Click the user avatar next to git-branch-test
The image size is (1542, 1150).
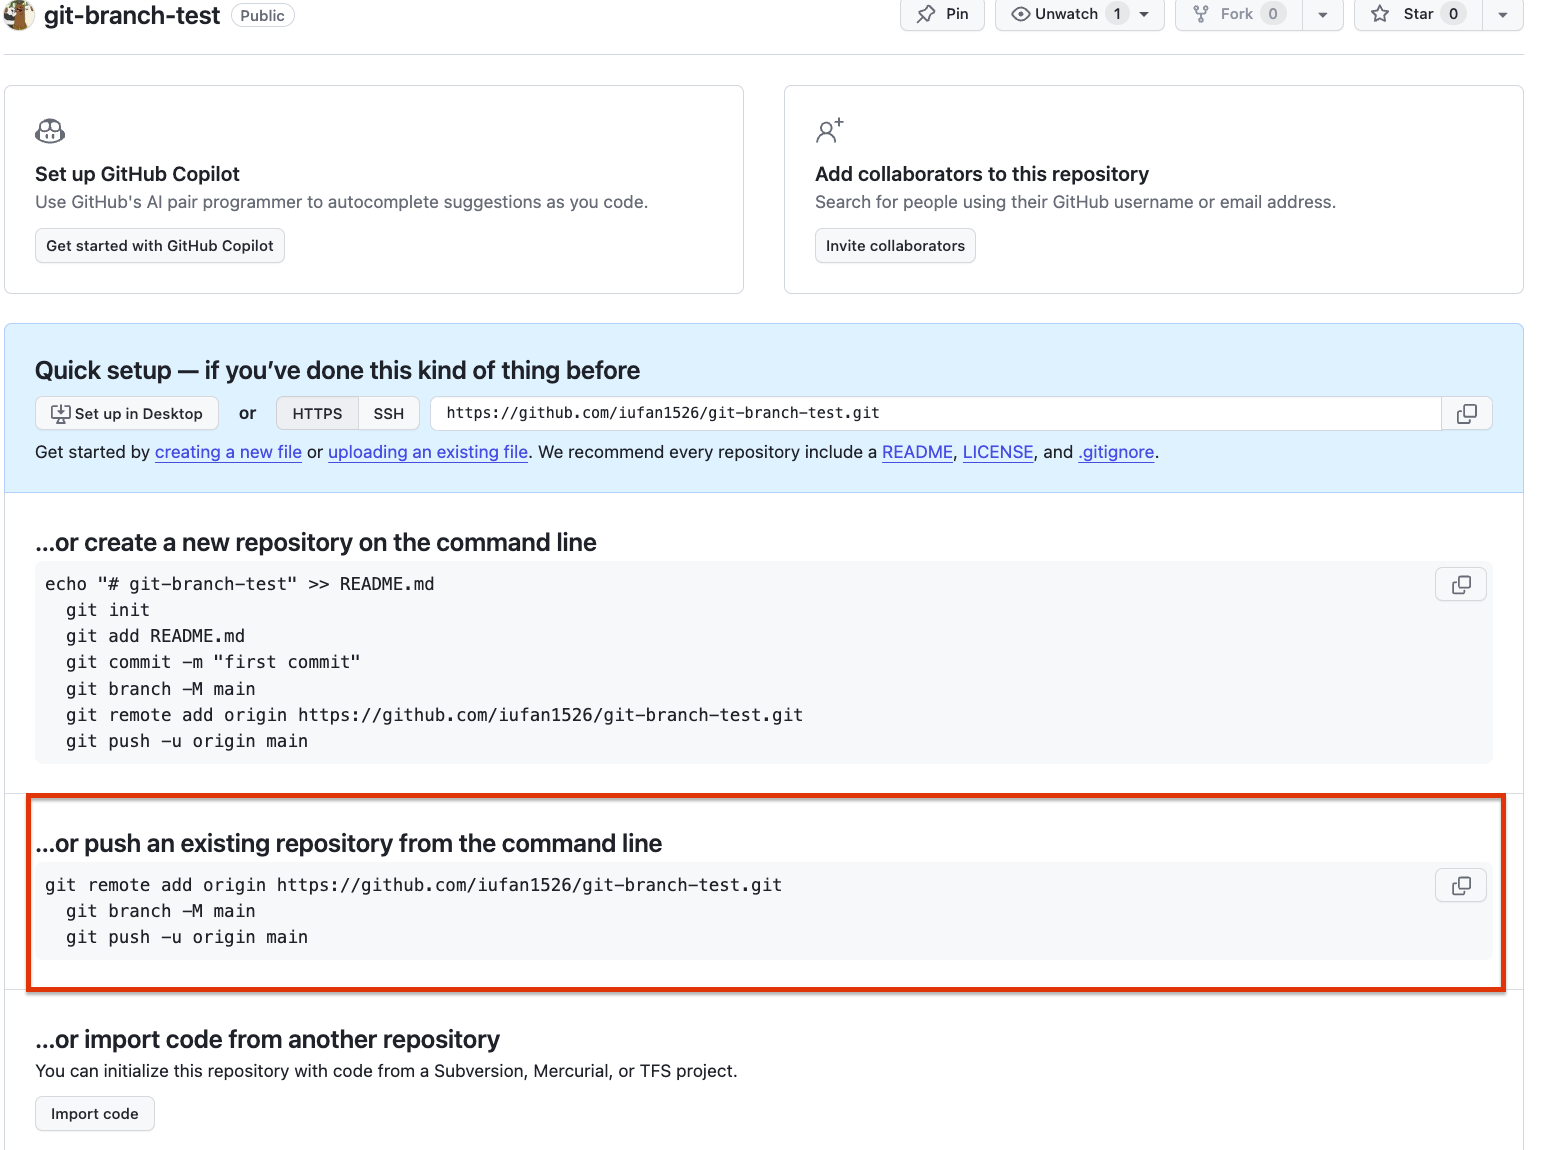[x=19, y=15]
